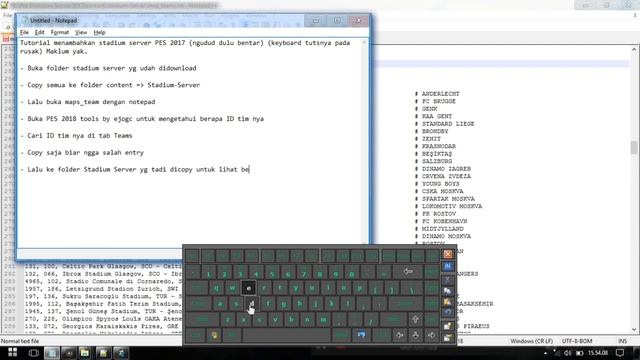
Task: Click the scroll-up arrow of the background editor
Action: click(634, 49)
